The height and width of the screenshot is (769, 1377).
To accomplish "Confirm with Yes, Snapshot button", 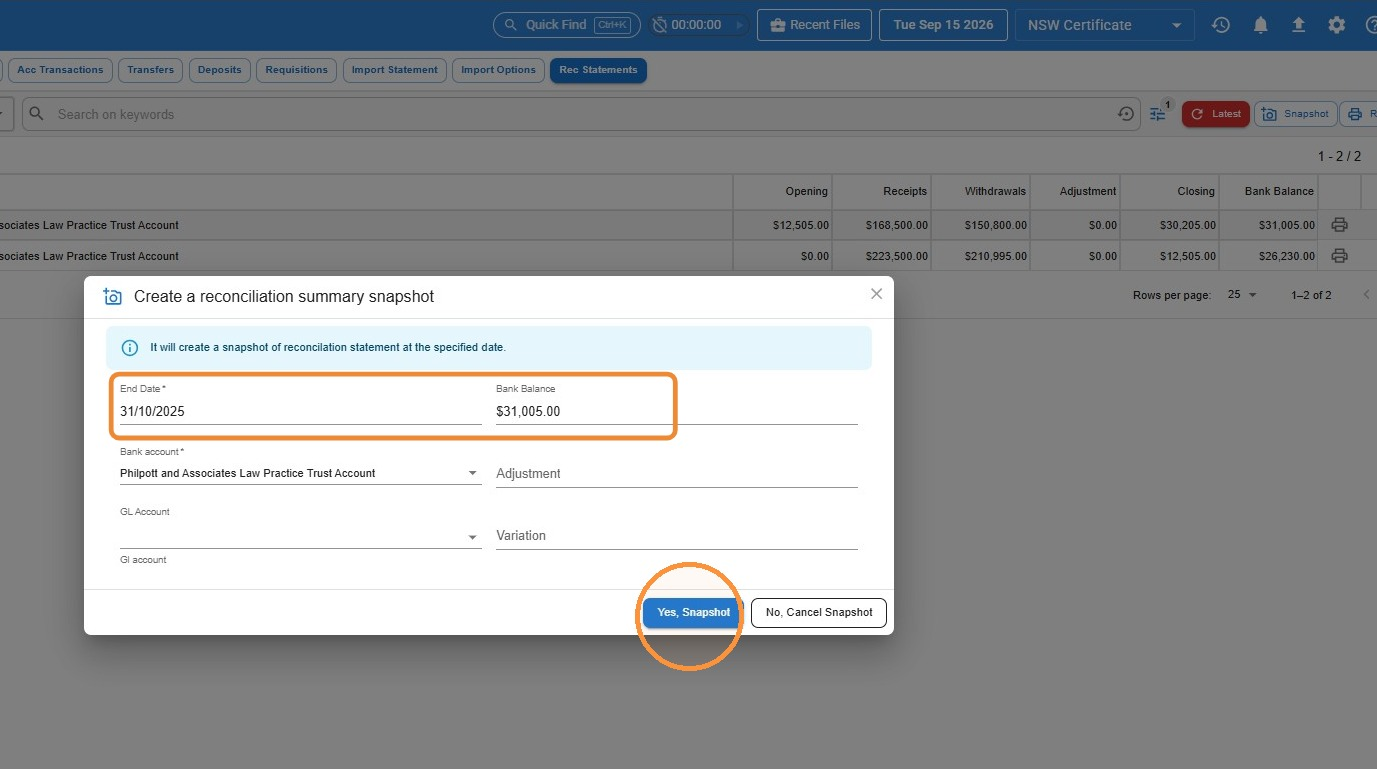I will tap(694, 612).
